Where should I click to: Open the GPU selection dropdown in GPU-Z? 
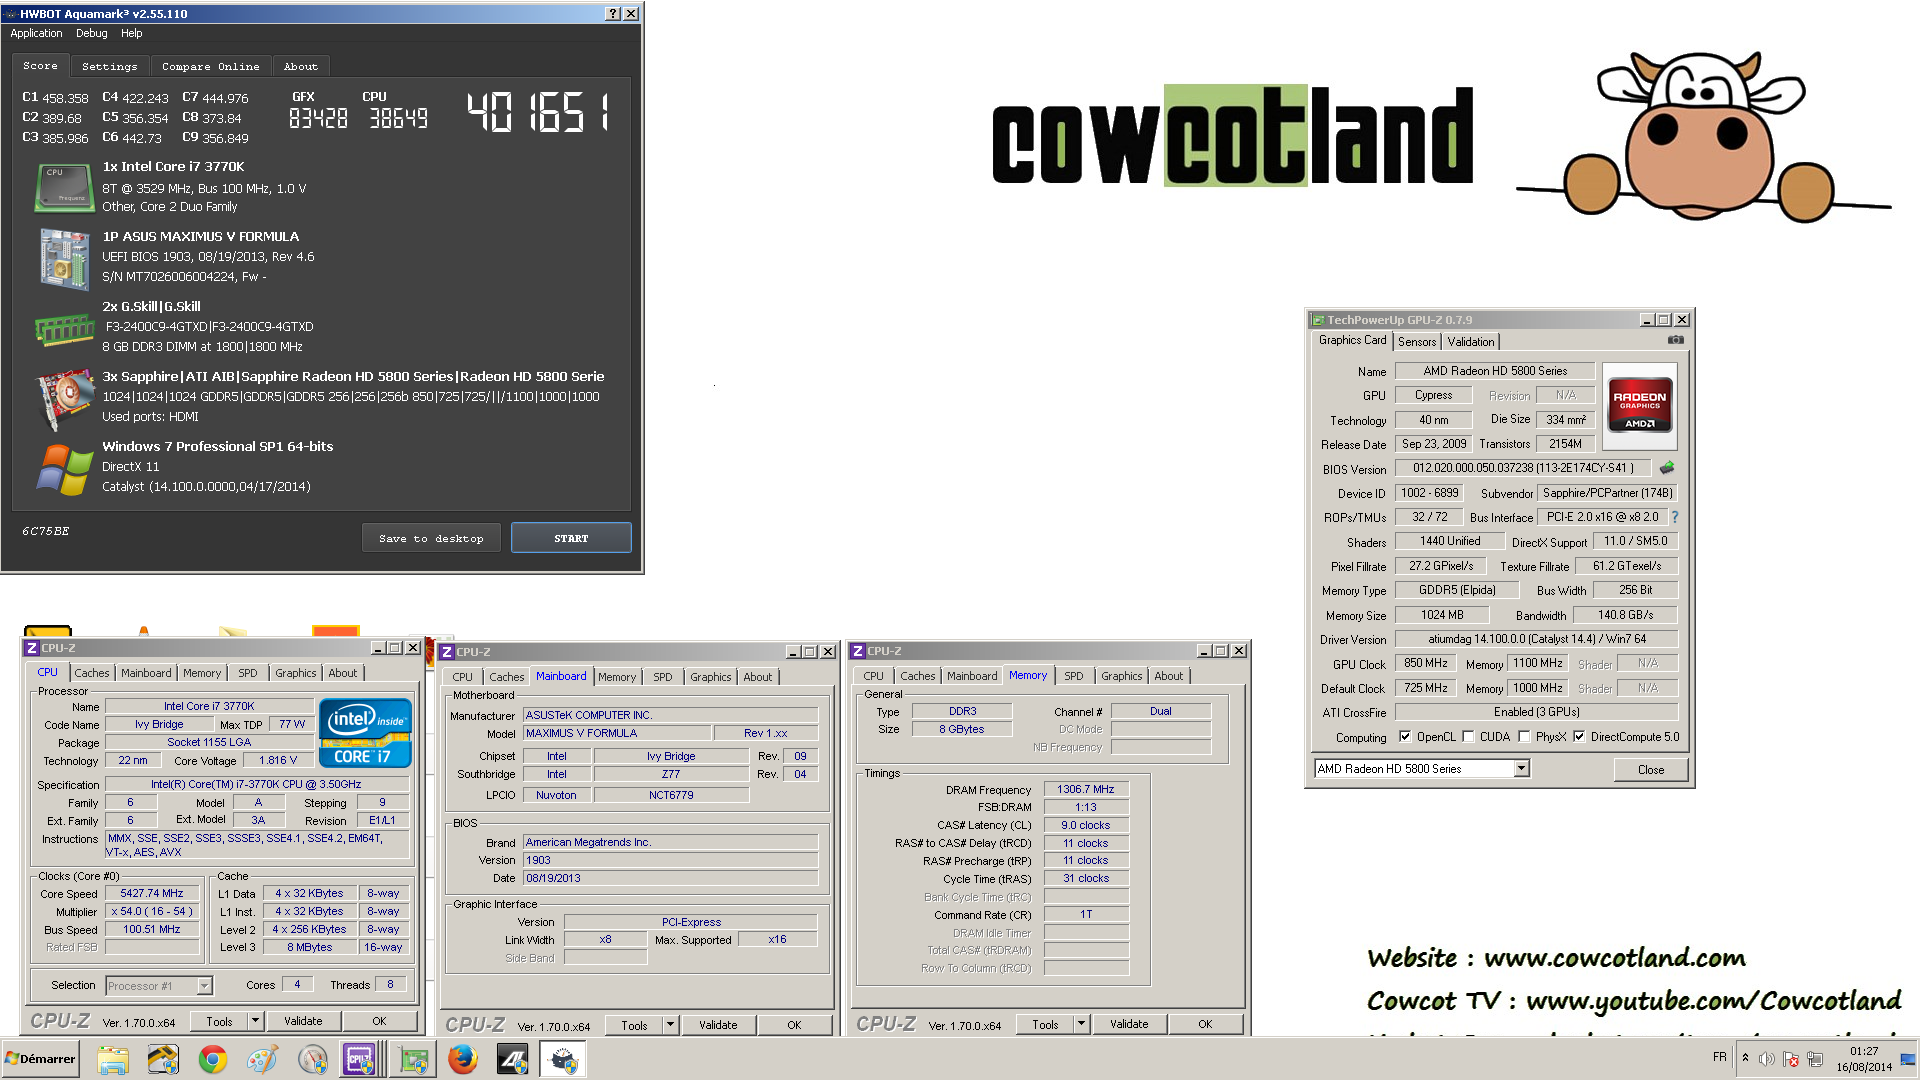(1521, 769)
